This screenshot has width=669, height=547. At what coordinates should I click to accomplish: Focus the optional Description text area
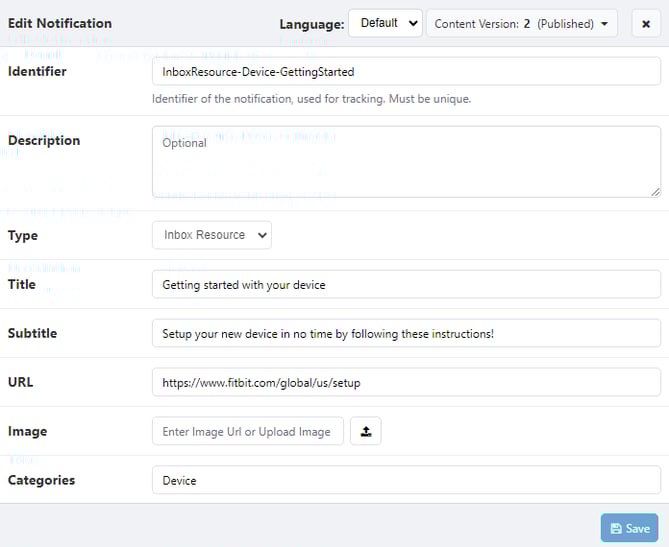point(405,161)
